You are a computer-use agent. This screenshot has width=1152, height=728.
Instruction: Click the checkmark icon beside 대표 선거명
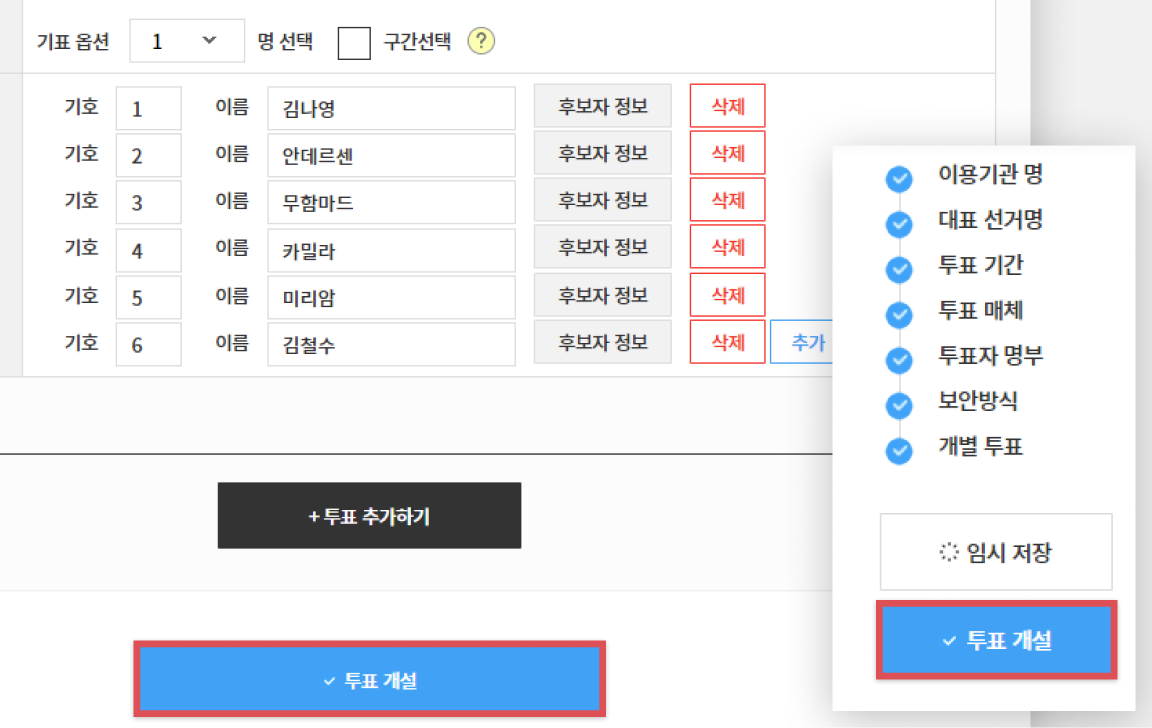900,224
